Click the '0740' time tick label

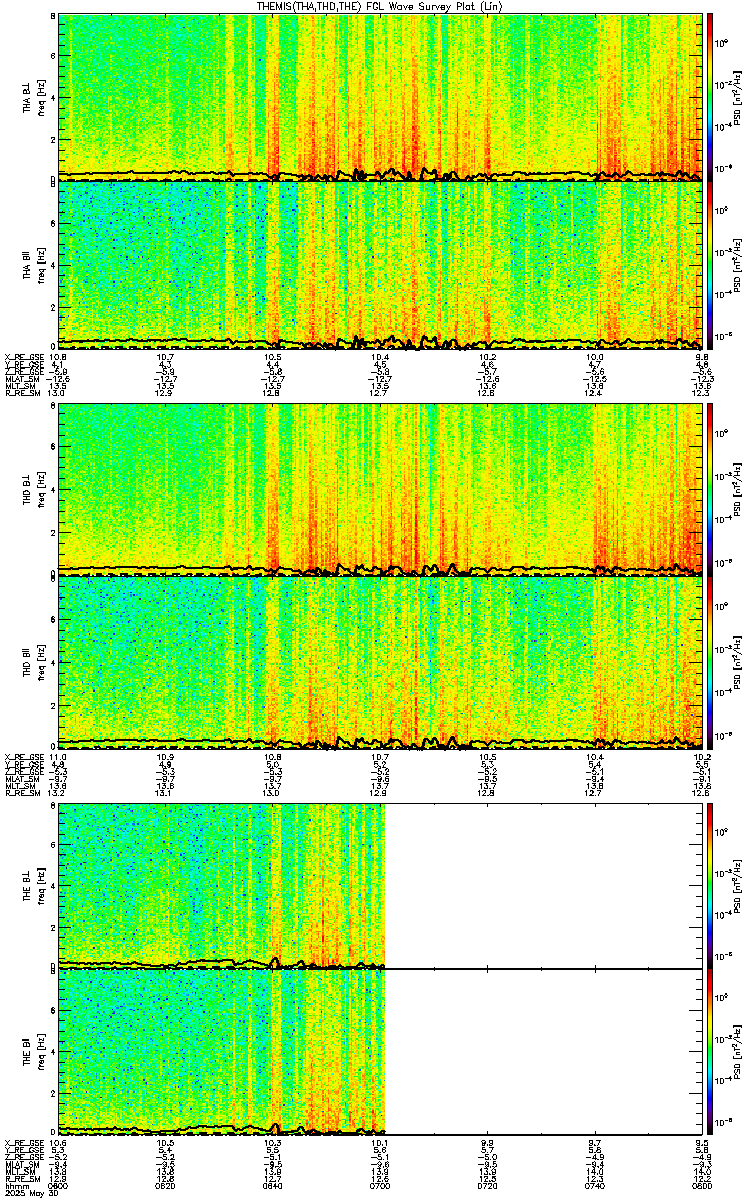click(595, 1185)
